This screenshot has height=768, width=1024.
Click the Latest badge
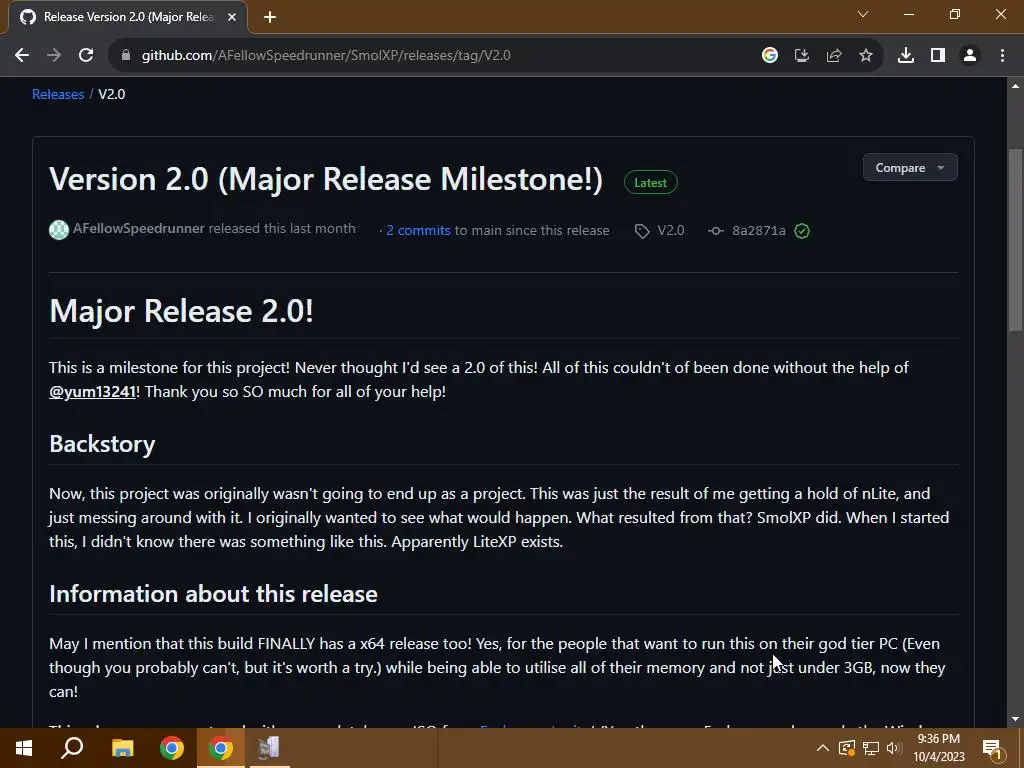tap(650, 183)
